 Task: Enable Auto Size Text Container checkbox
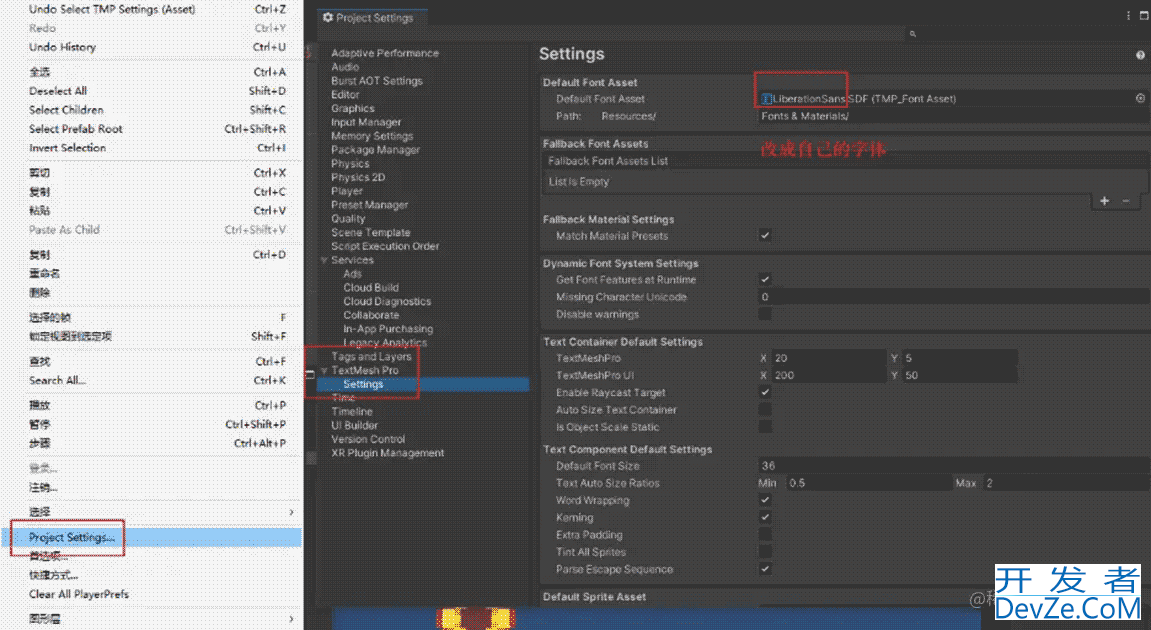pos(765,410)
